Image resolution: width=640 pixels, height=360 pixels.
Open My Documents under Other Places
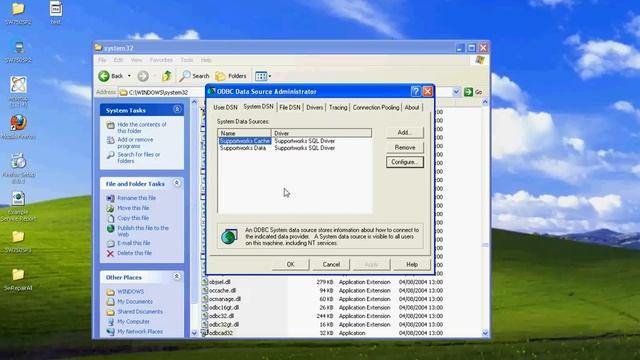(135, 302)
